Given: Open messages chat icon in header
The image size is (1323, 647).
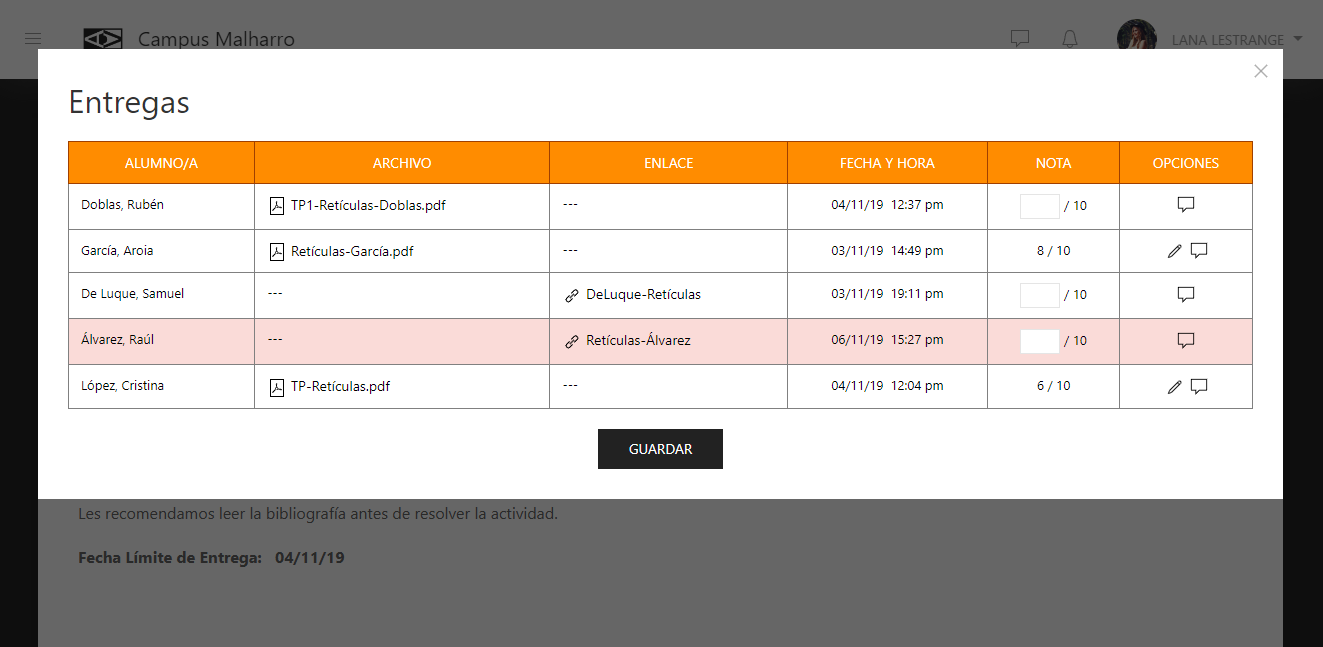Looking at the screenshot, I should coord(1020,39).
